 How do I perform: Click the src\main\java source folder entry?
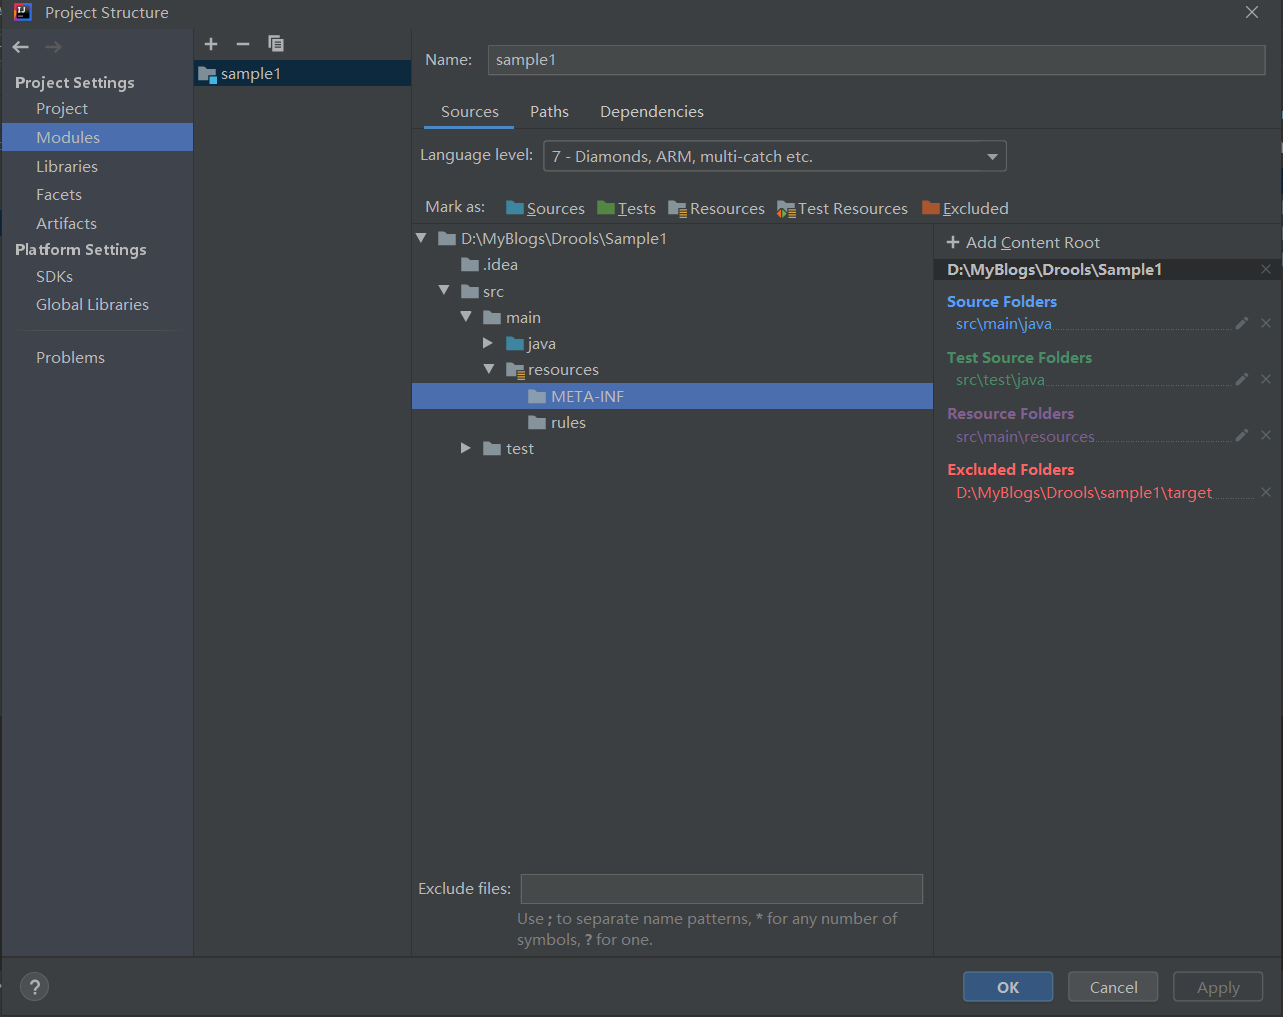1003,323
